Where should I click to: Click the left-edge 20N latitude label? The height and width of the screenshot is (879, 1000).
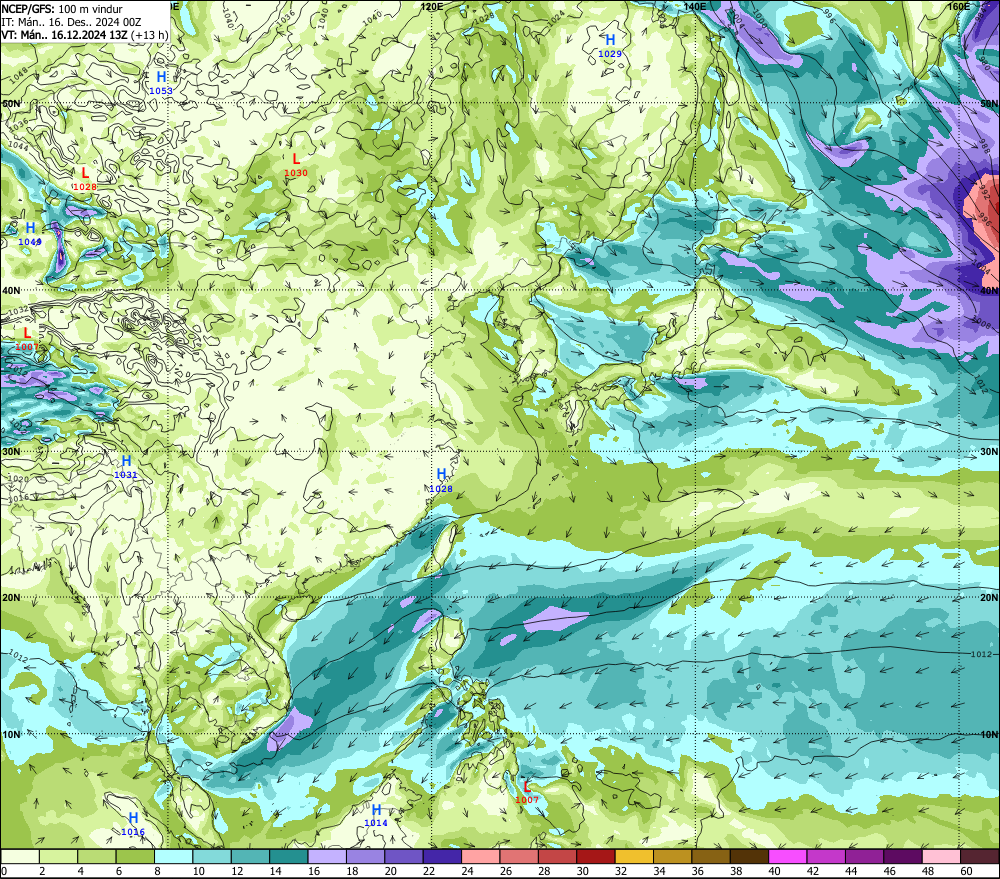(11, 597)
